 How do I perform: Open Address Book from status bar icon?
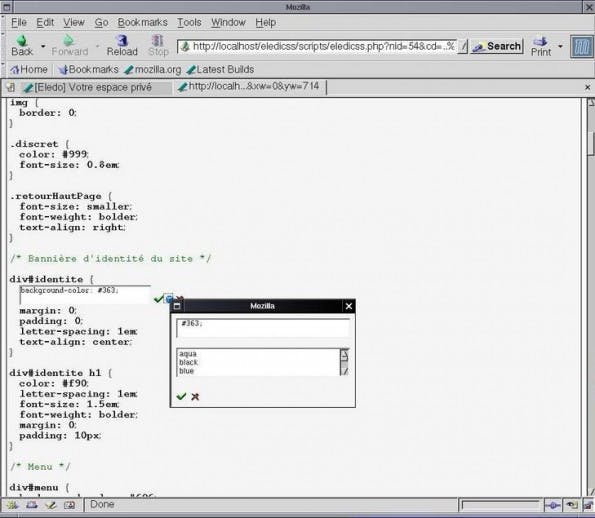pyautogui.click(x=69, y=505)
